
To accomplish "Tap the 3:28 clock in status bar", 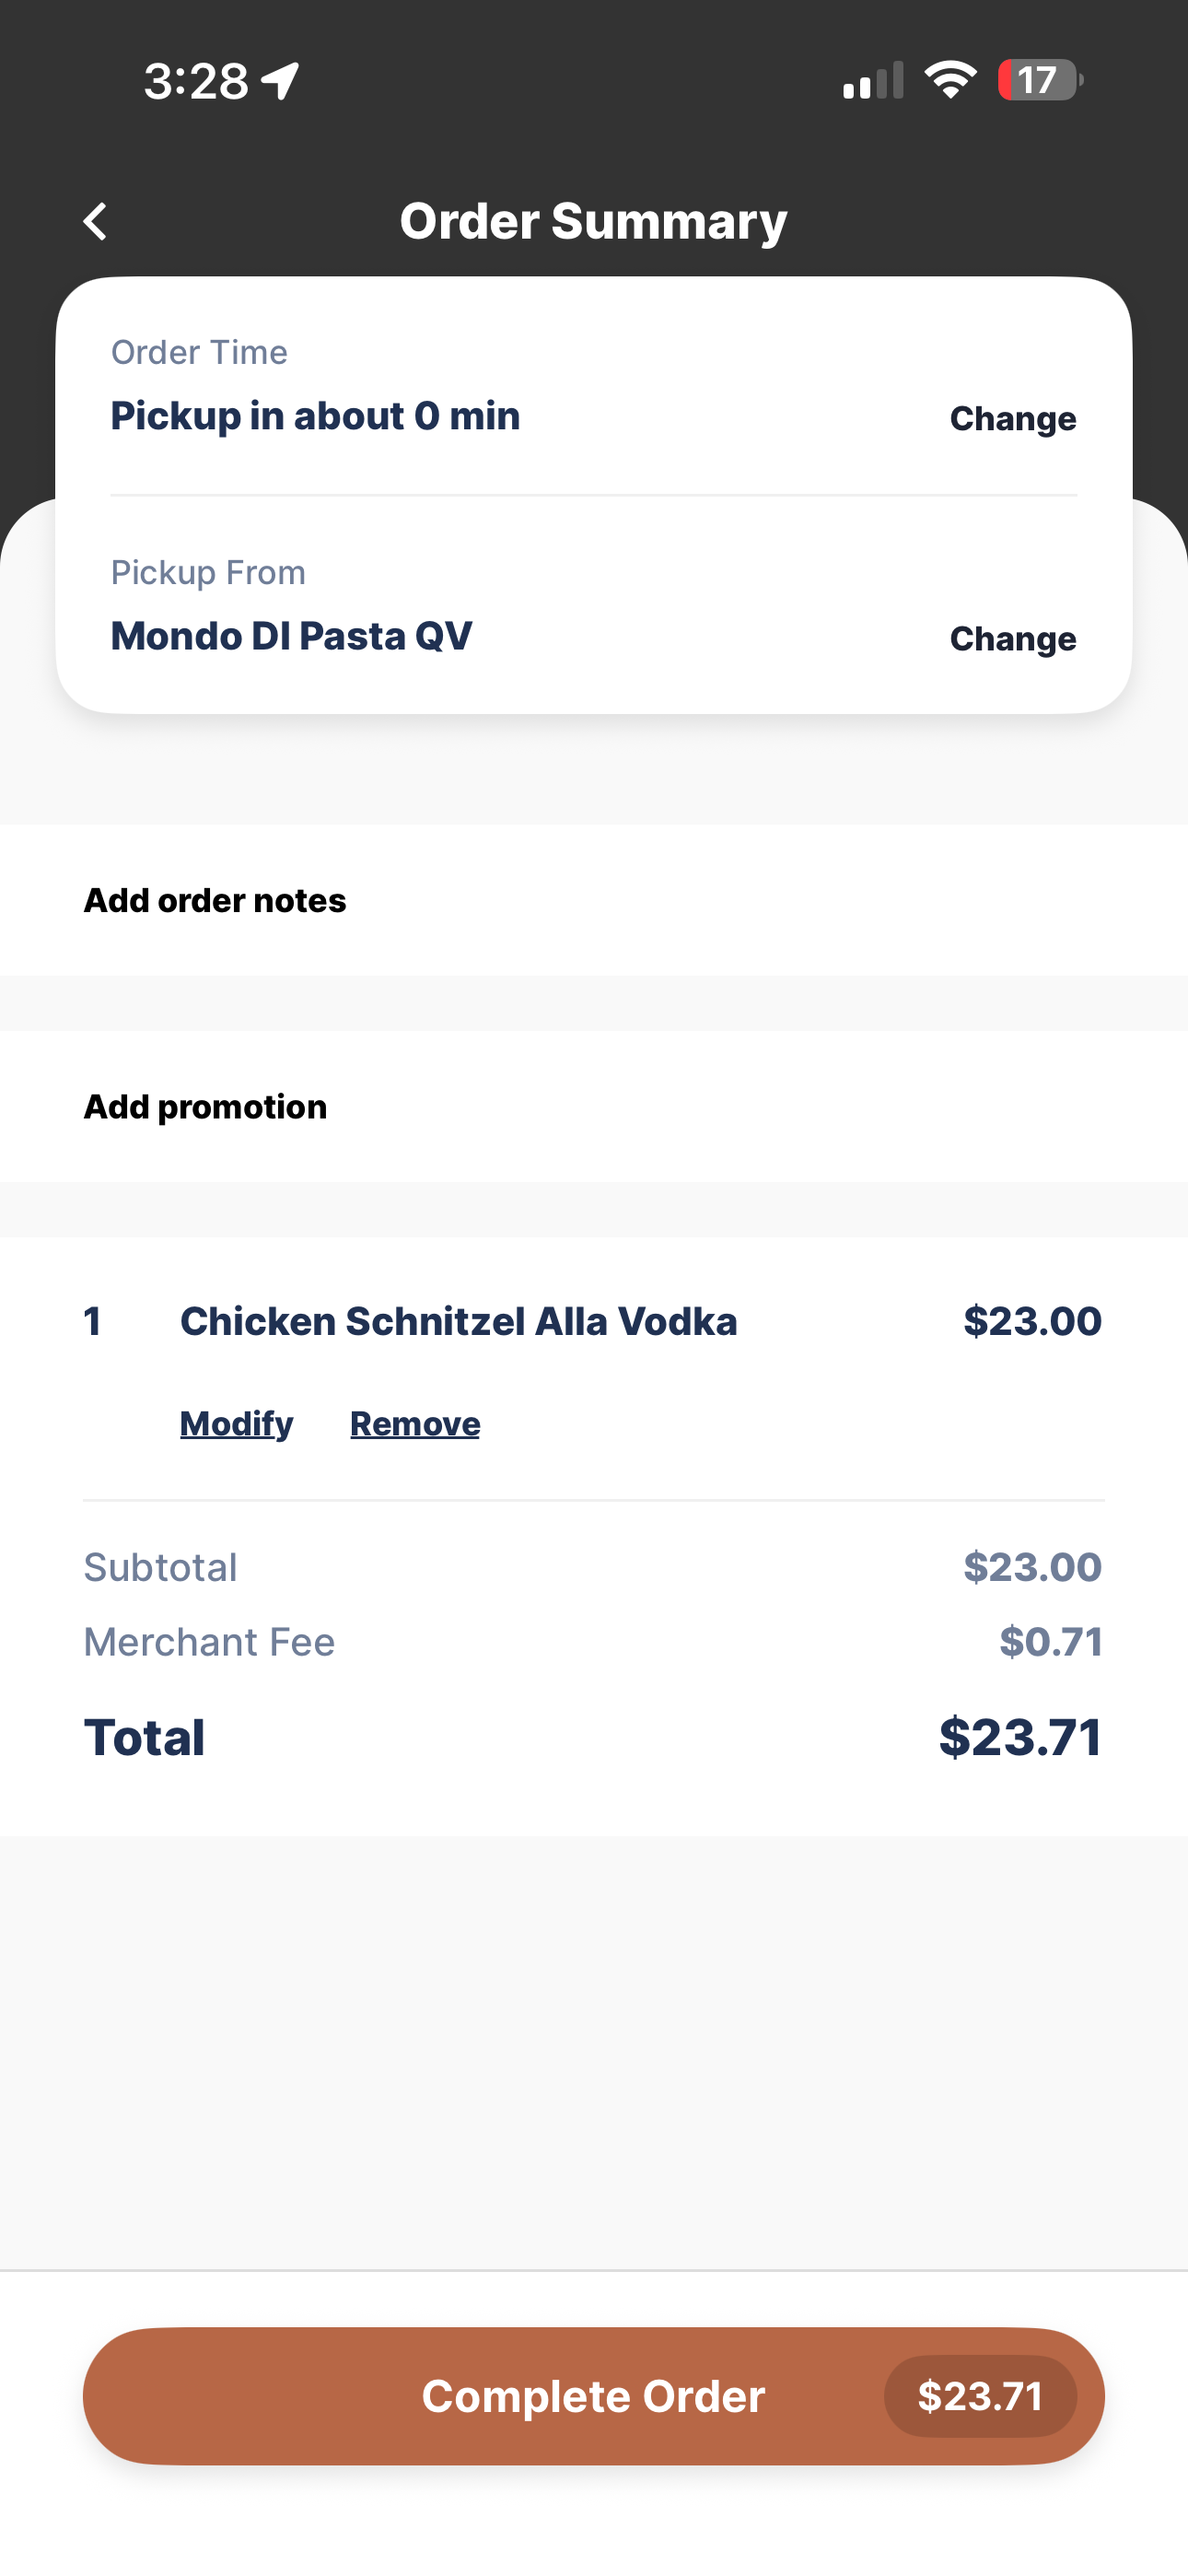I will pyautogui.click(x=196, y=81).
